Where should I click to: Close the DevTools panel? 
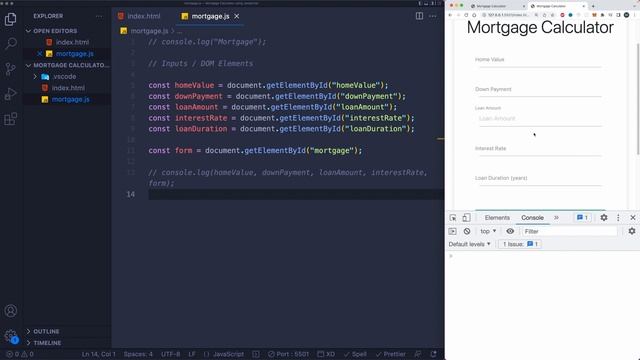pos(633,218)
